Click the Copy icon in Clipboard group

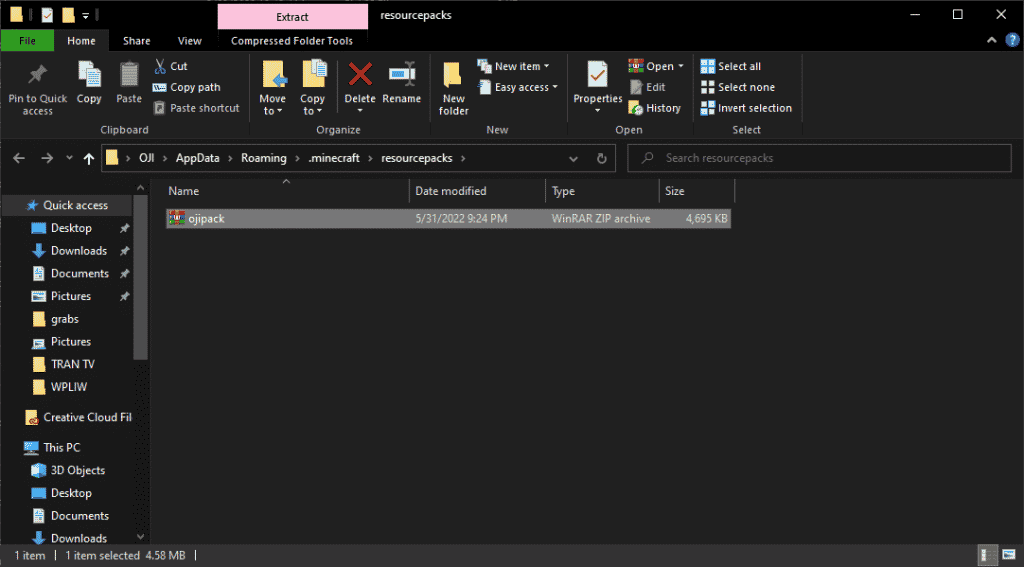[89, 76]
